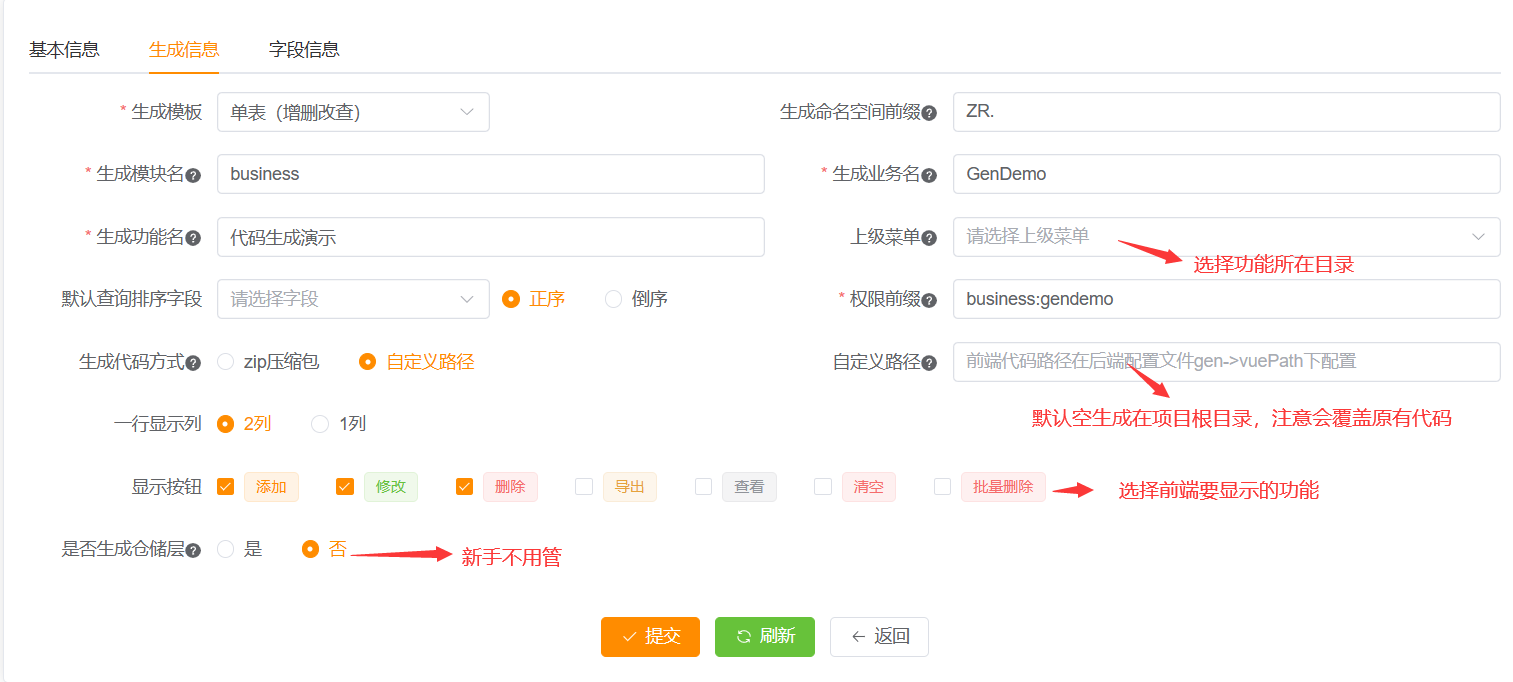Image resolution: width=1513 pixels, height=682 pixels.
Task: Choose zip压缩包 as code generation method
Action: pos(226,362)
